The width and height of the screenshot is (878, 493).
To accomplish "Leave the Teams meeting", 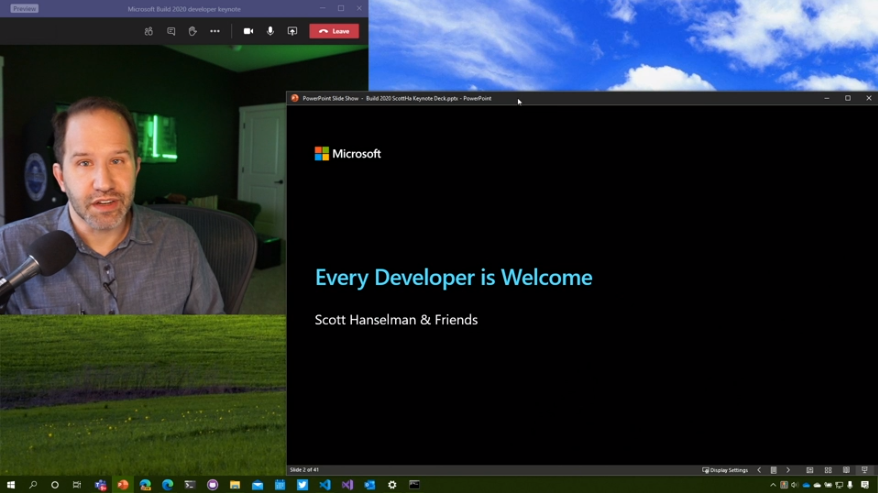I will (334, 31).
